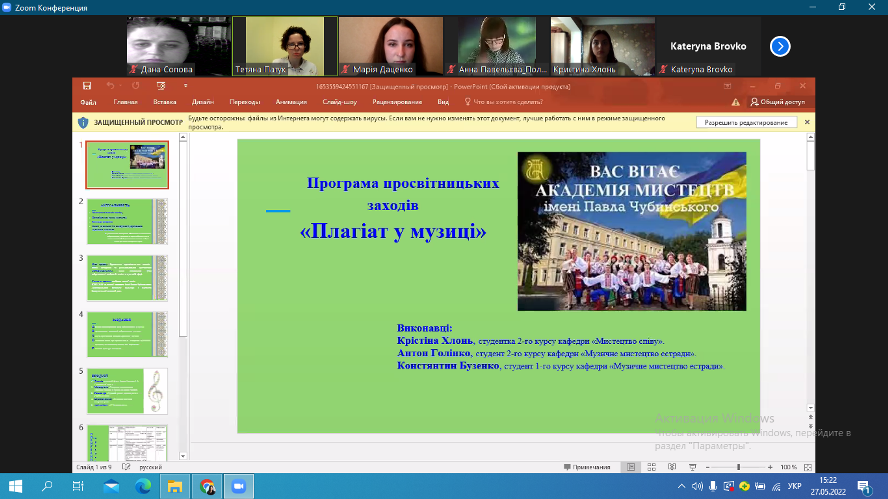Open Zoom from the Windows taskbar
The height and width of the screenshot is (499, 888).
click(x=238, y=486)
